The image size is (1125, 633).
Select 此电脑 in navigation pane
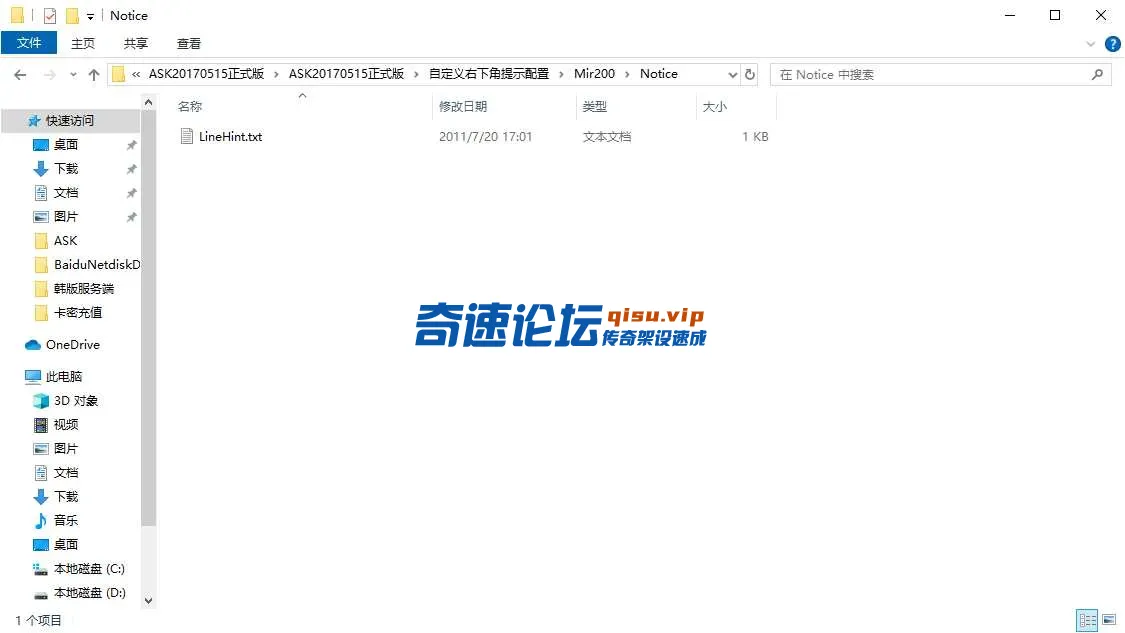click(x=64, y=377)
